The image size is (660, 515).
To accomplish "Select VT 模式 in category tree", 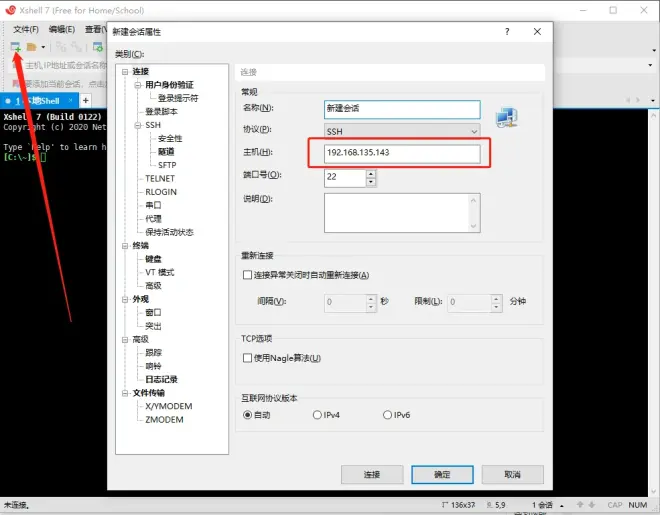I will pyautogui.click(x=160, y=273).
